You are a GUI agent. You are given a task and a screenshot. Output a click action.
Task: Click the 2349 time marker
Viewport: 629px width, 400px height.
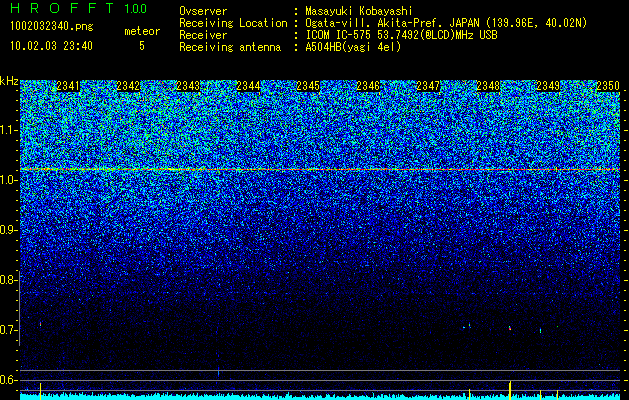548,86
